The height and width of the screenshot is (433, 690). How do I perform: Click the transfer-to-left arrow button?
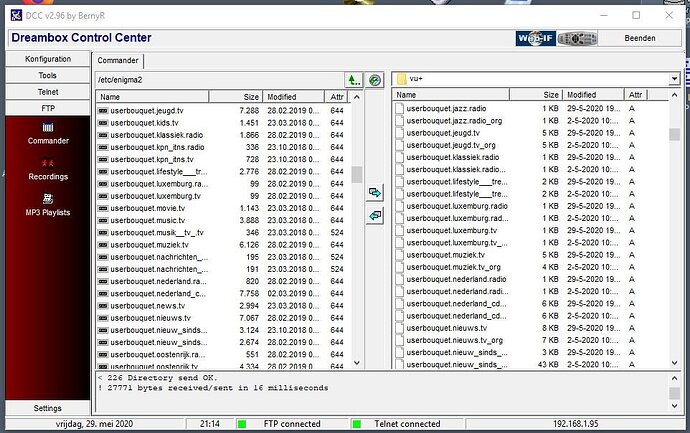[374, 216]
